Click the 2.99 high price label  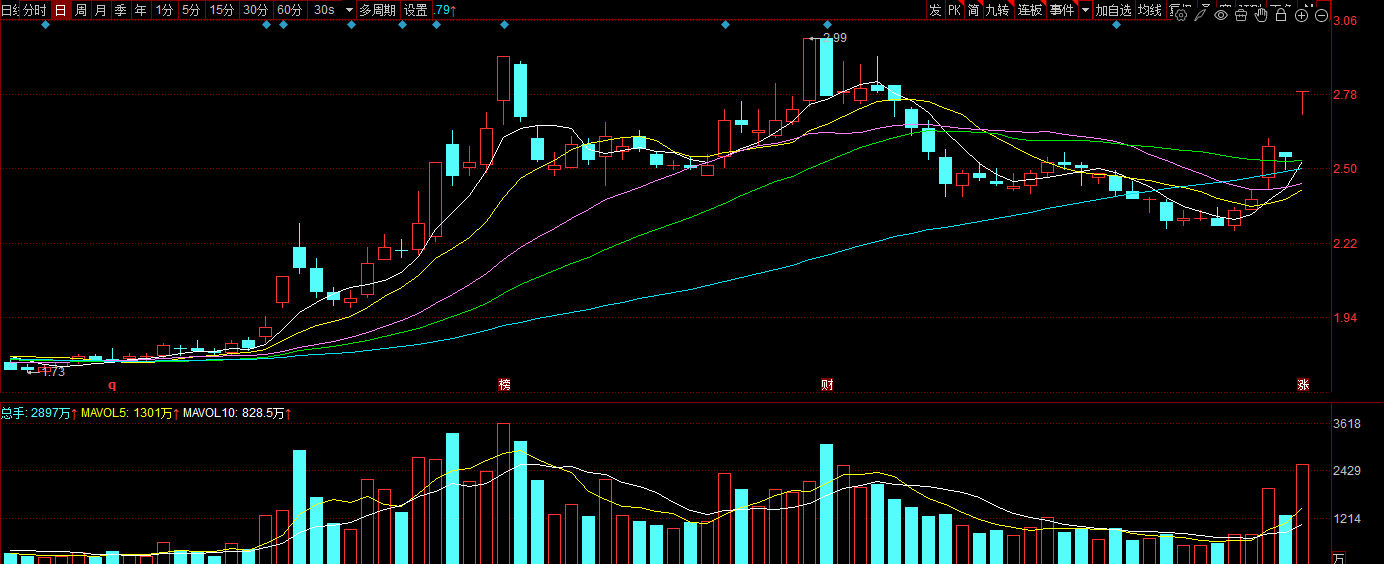(x=834, y=38)
